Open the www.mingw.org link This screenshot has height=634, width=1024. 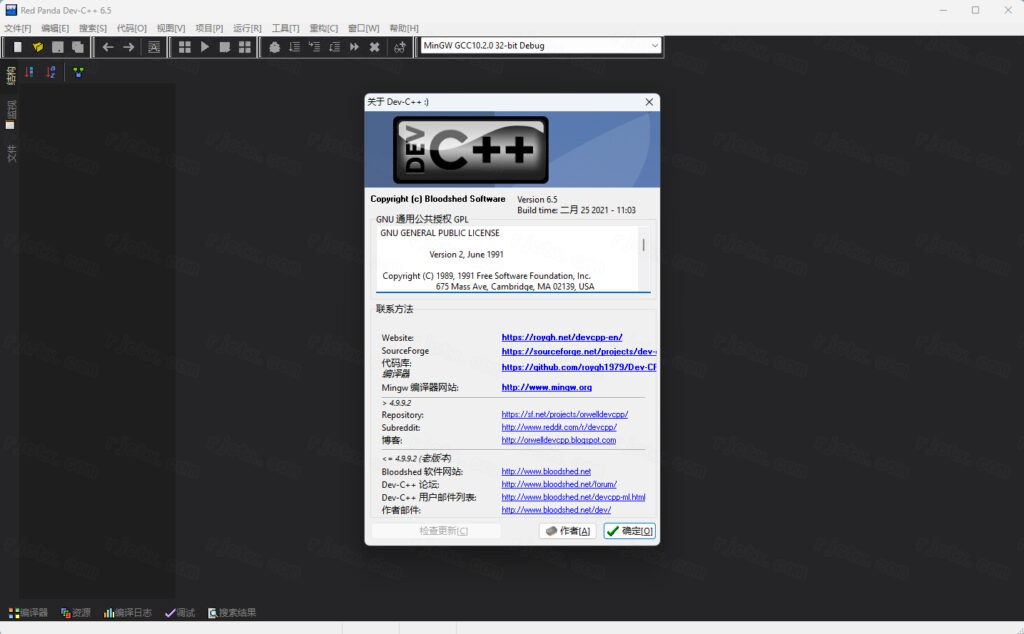click(547, 387)
